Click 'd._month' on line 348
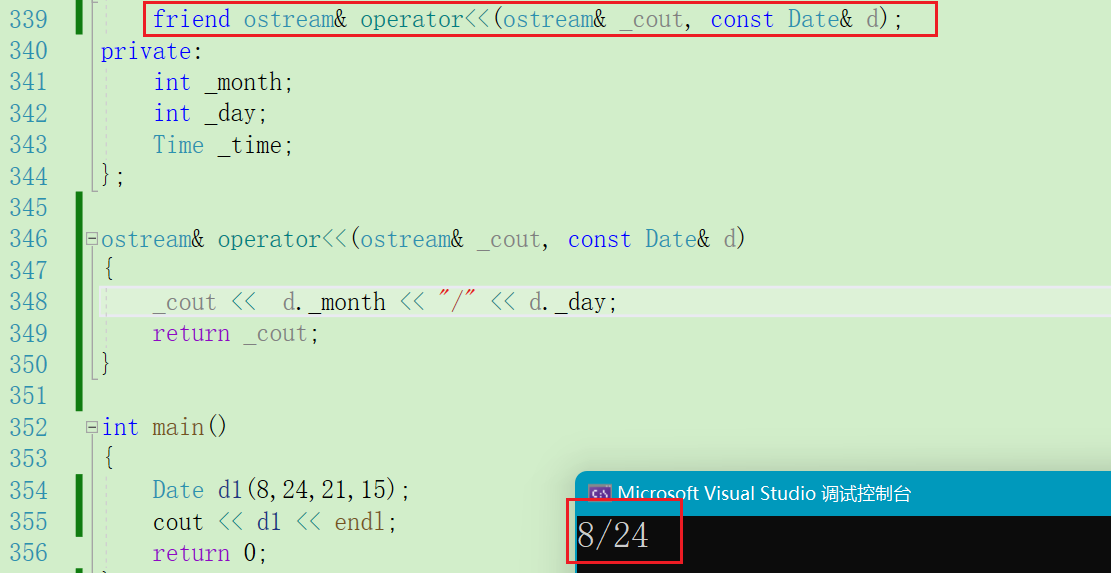The width and height of the screenshot is (1111, 573). [x=334, y=302]
